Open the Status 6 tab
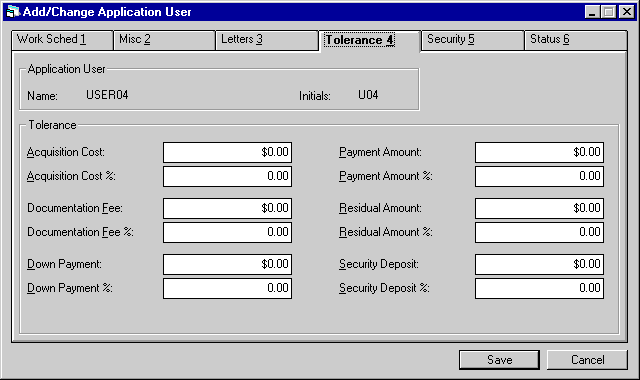Screen dimensions: 640x380 click(x=576, y=40)
